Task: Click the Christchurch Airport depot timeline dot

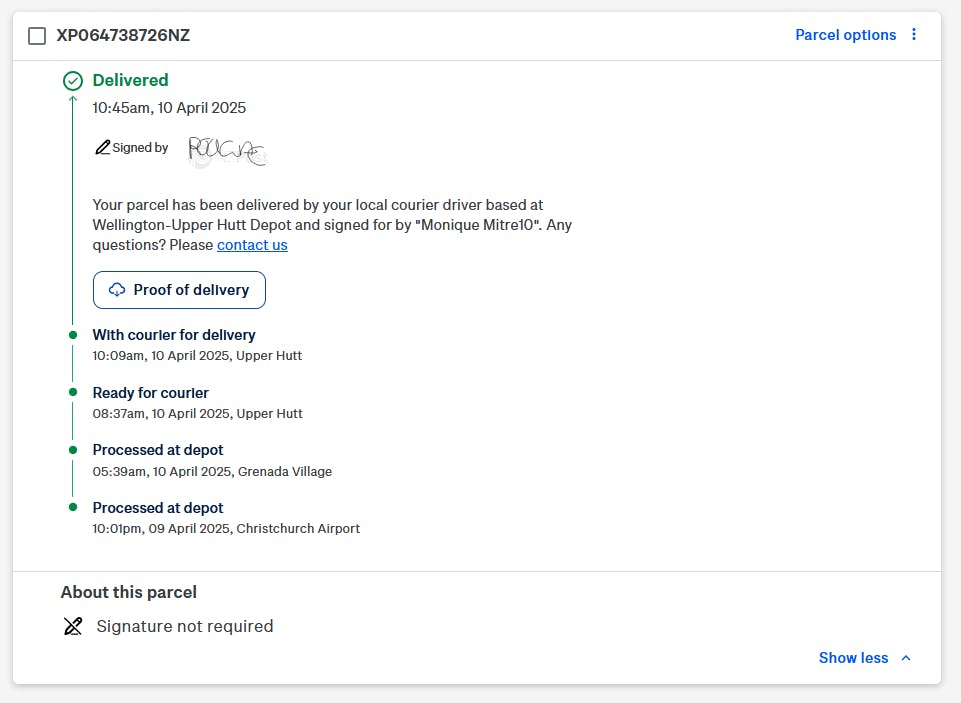Action: pyautogui.click(x=73, y=508)
